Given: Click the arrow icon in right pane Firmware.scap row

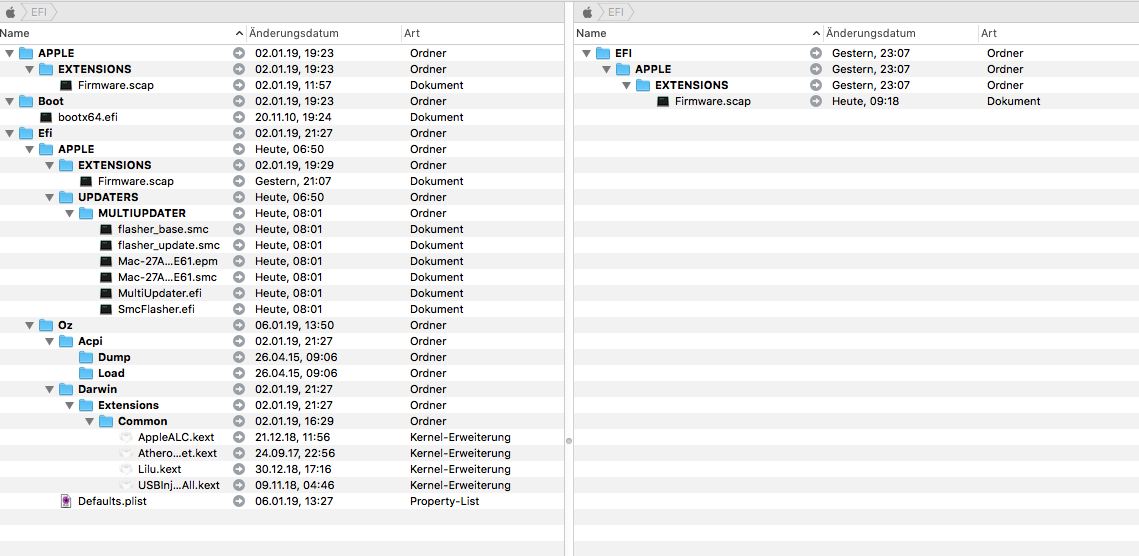Looking at the screenshot, I should coord(816,101).
